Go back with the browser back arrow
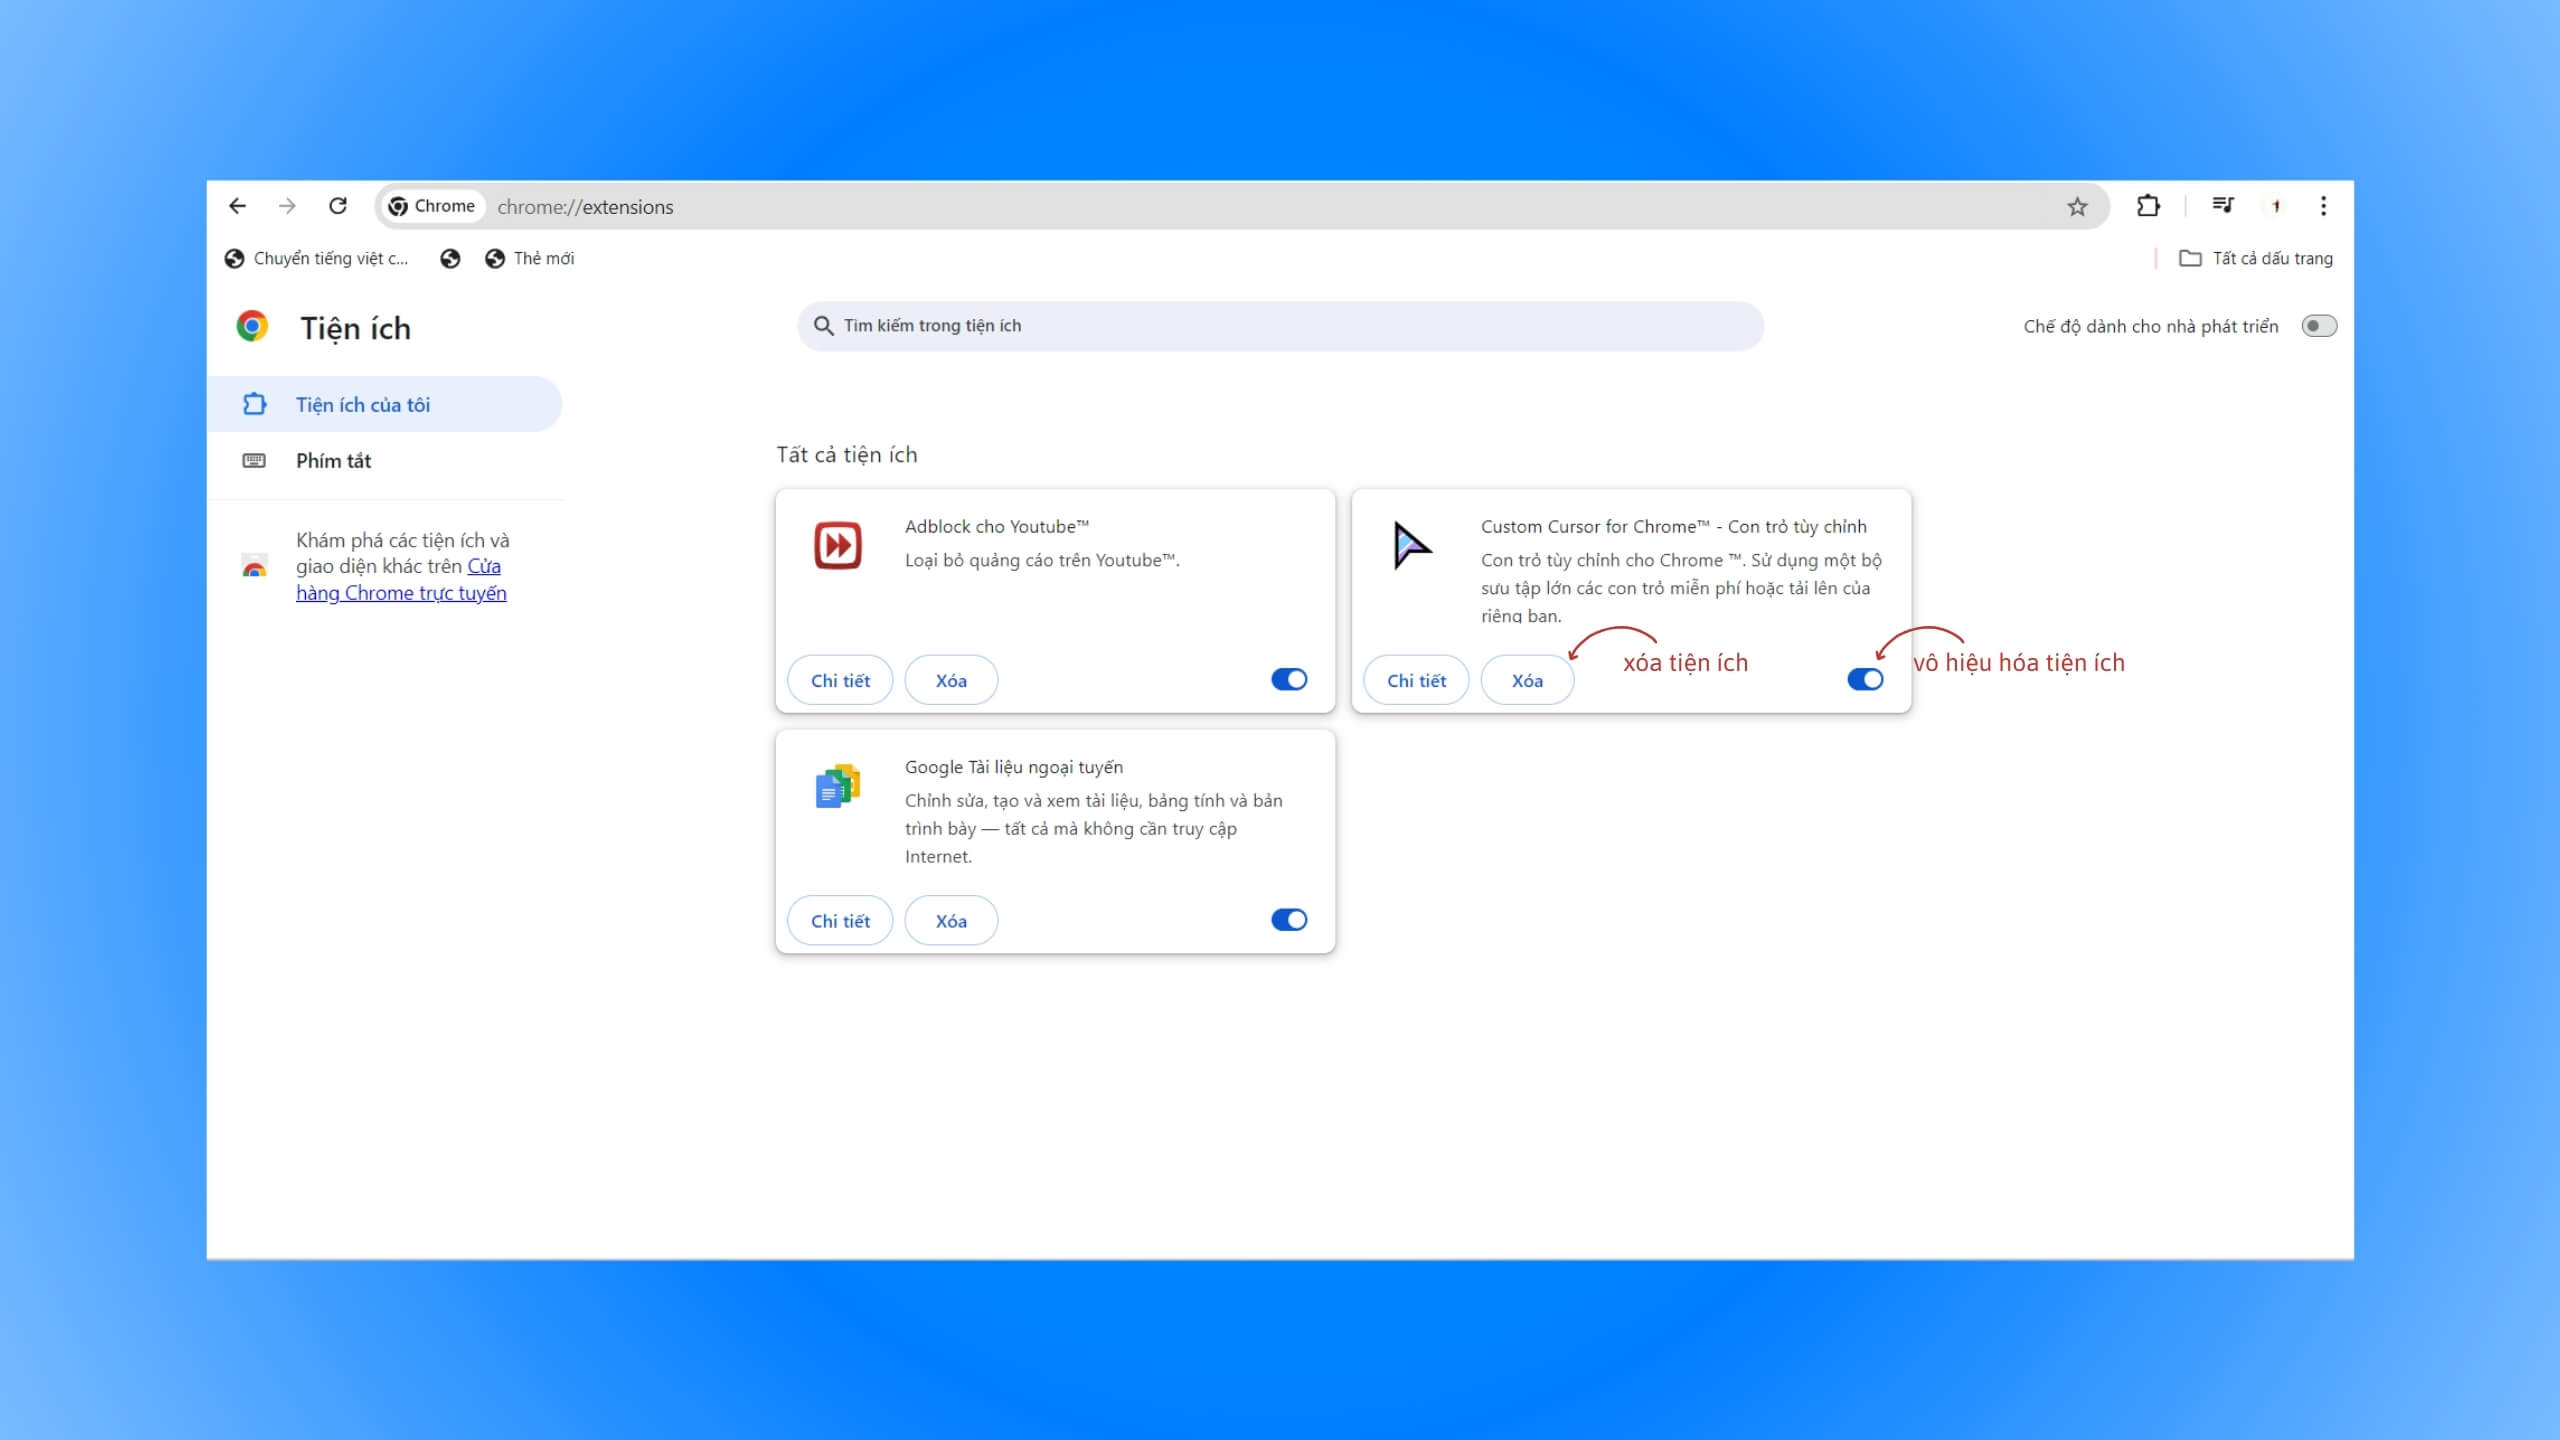Image resolution: width=2560 pixels, height=1440 pixels. pyautogui.click(x=237, y=206)
